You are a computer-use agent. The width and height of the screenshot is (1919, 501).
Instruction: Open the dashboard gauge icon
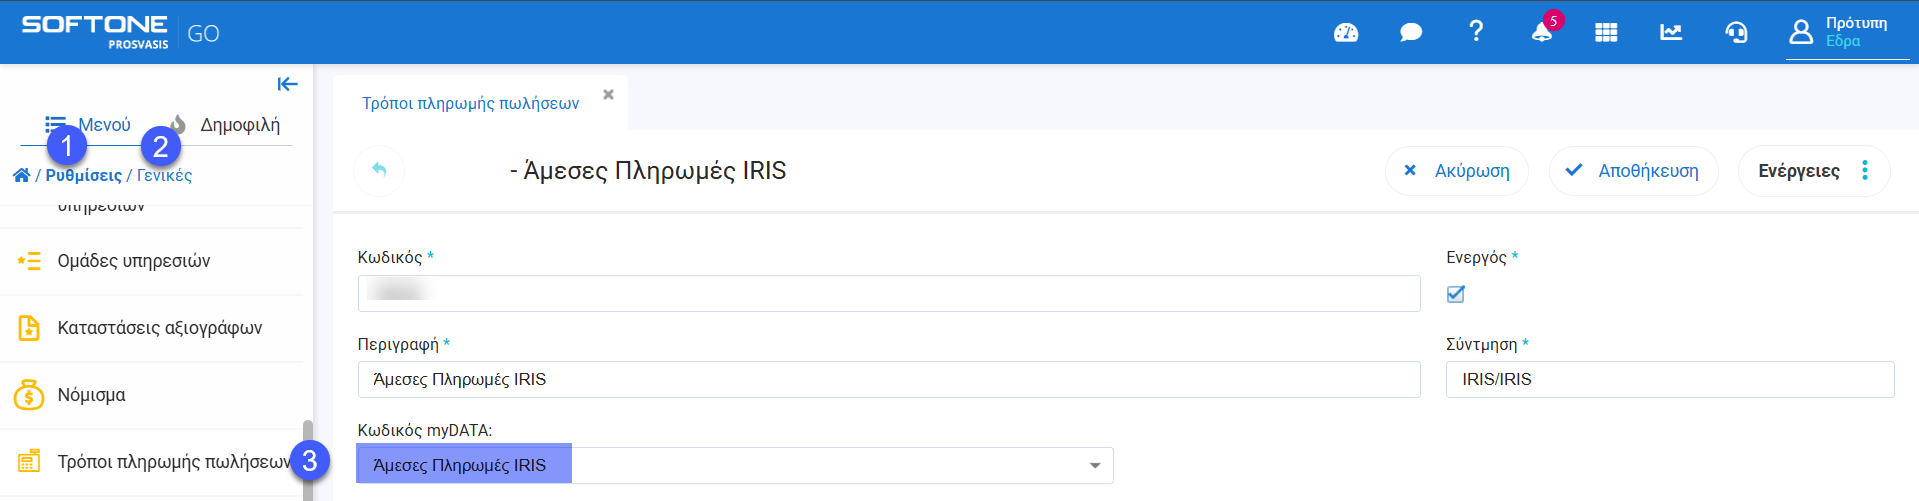pos(1346,33)
